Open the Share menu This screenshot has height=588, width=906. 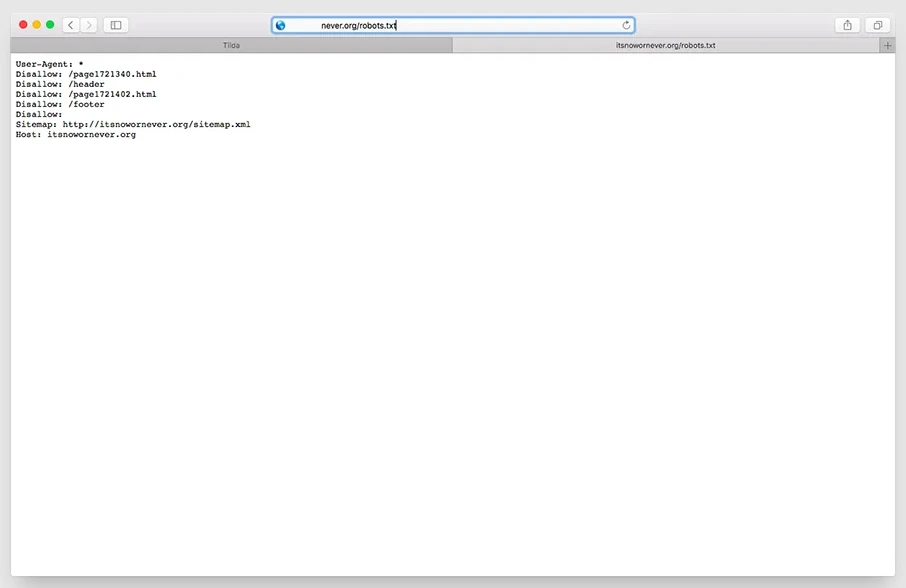pos(847,25)
